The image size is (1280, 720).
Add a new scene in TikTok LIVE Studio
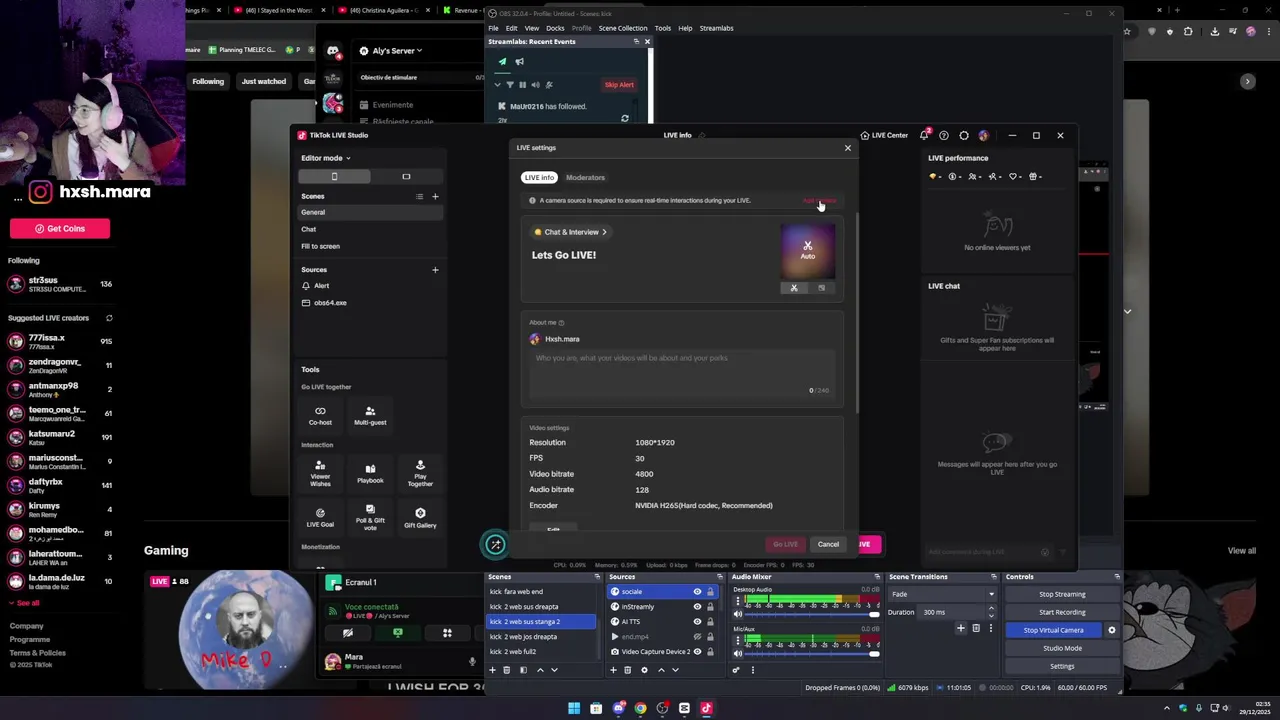(x=435, y=196)
